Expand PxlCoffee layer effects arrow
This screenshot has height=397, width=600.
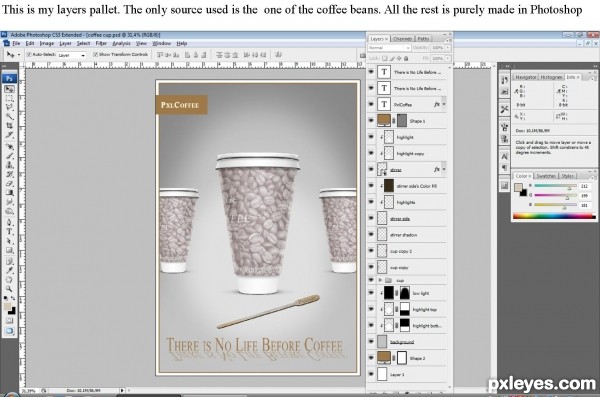[x=444, y=104]
